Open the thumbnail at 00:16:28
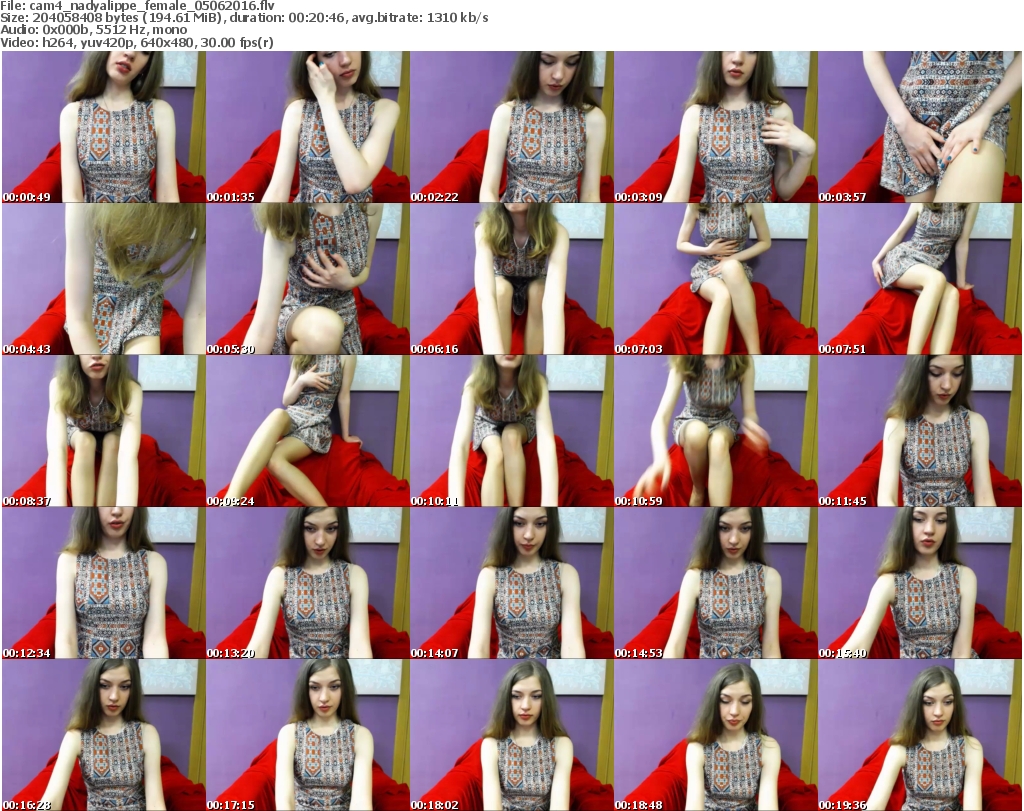This screenshot has width=1024, height=811. tap(103, 735)
